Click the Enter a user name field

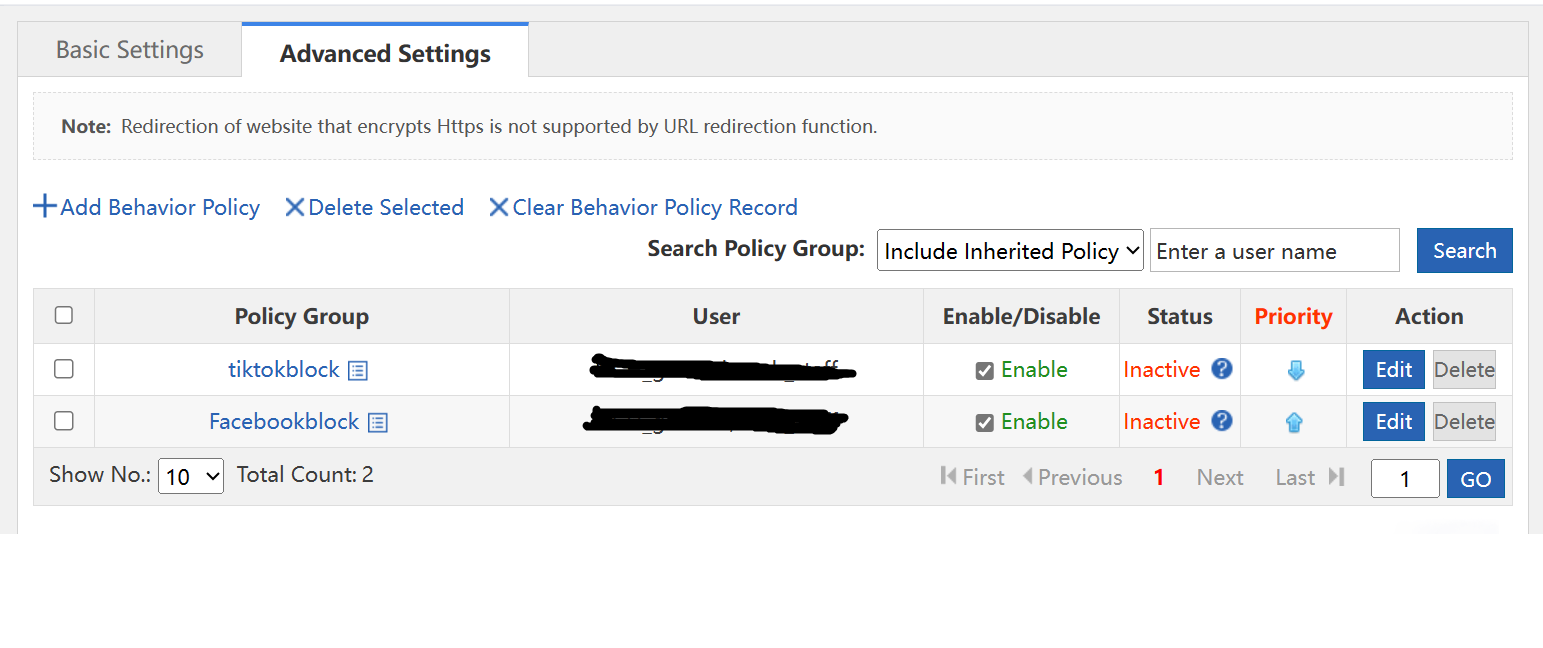click(1274, 251)
